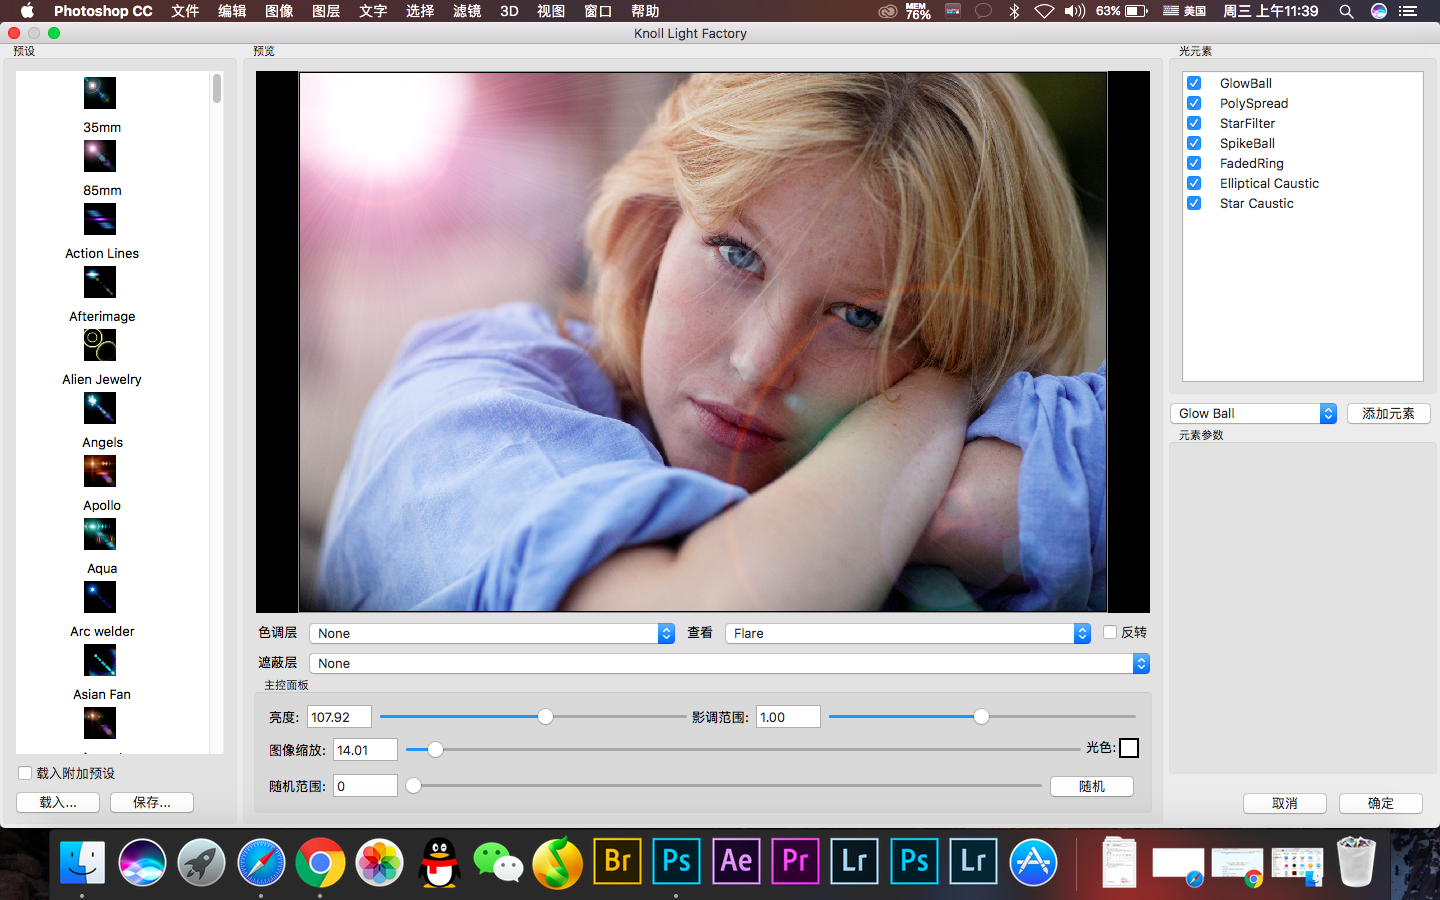Disable the StarFilter element
The height and width of the screenshot is (900, 1440).
pyautogui.click(x=1194, y=123)
